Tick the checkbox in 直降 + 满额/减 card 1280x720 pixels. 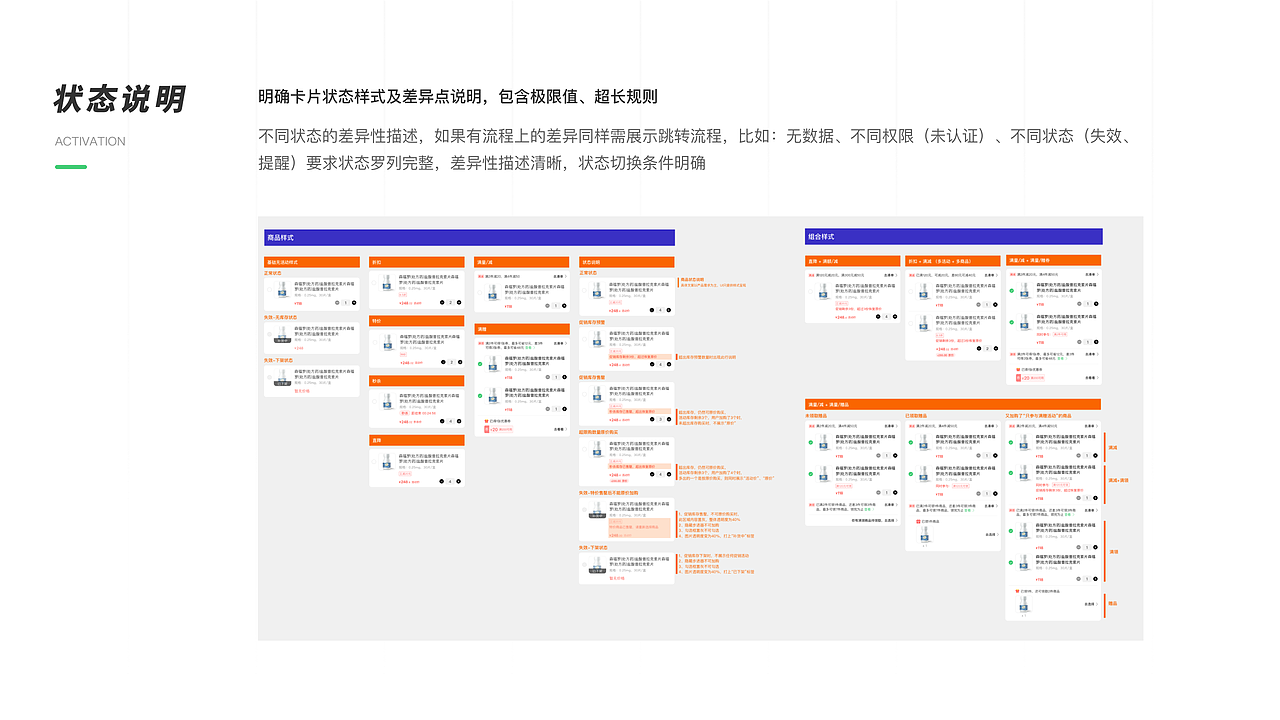[810, 291]
